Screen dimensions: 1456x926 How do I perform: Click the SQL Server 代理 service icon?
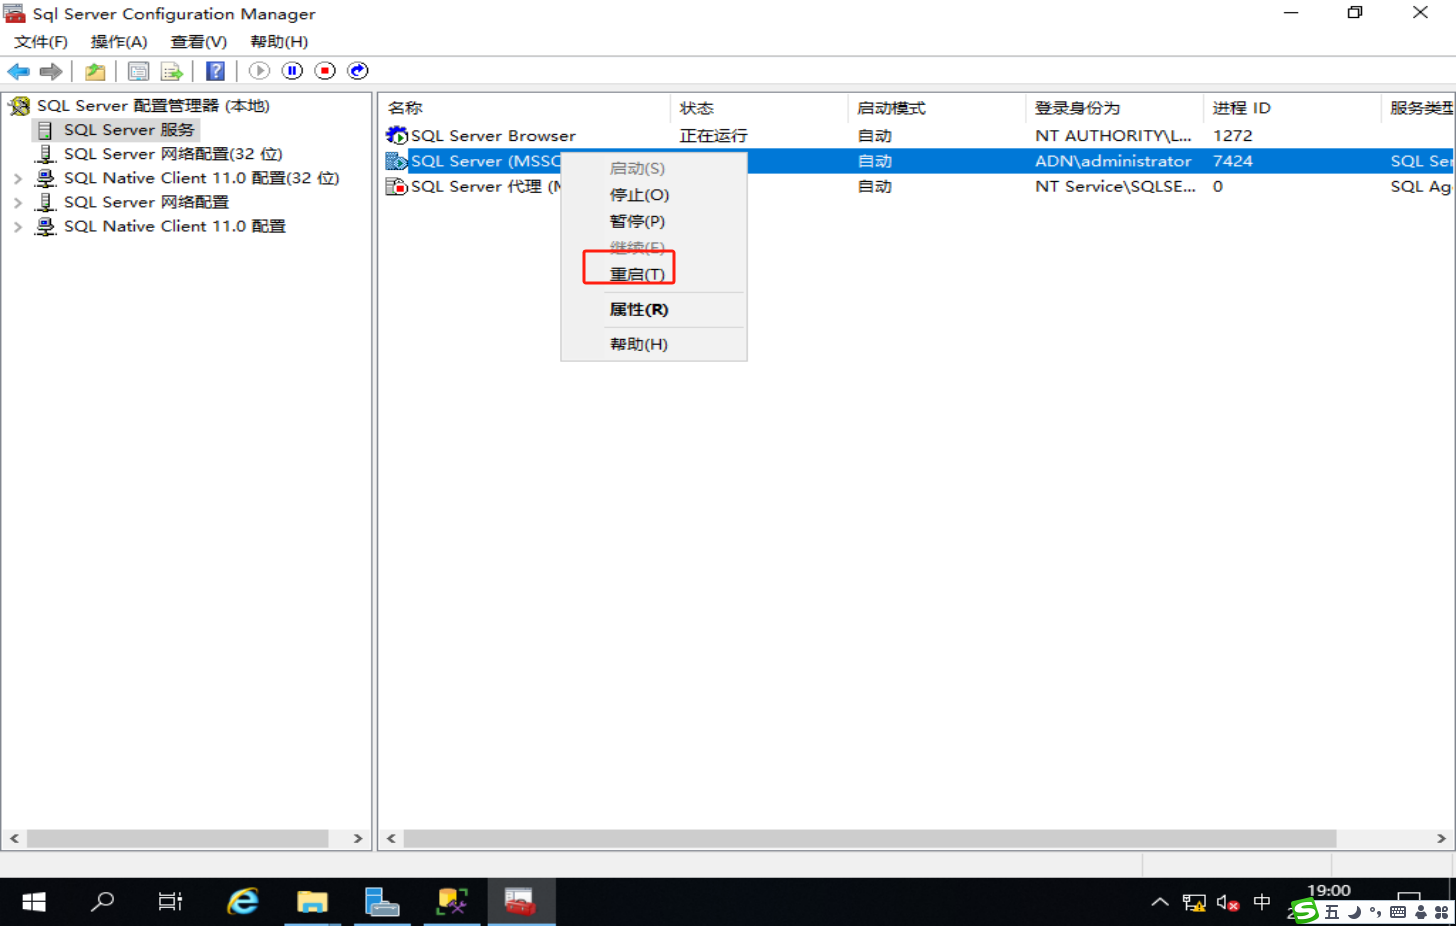[397, 186]
